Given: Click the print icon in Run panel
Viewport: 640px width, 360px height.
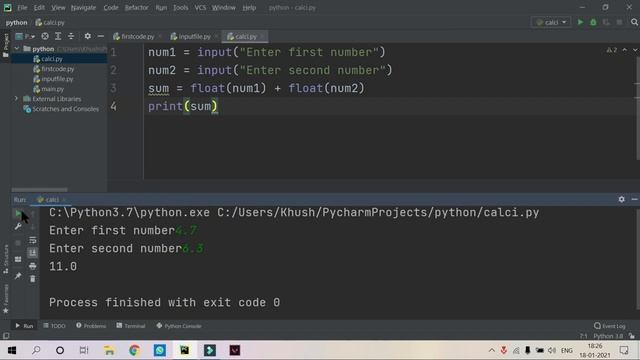Looking at the screenshot, I should 33,266.
